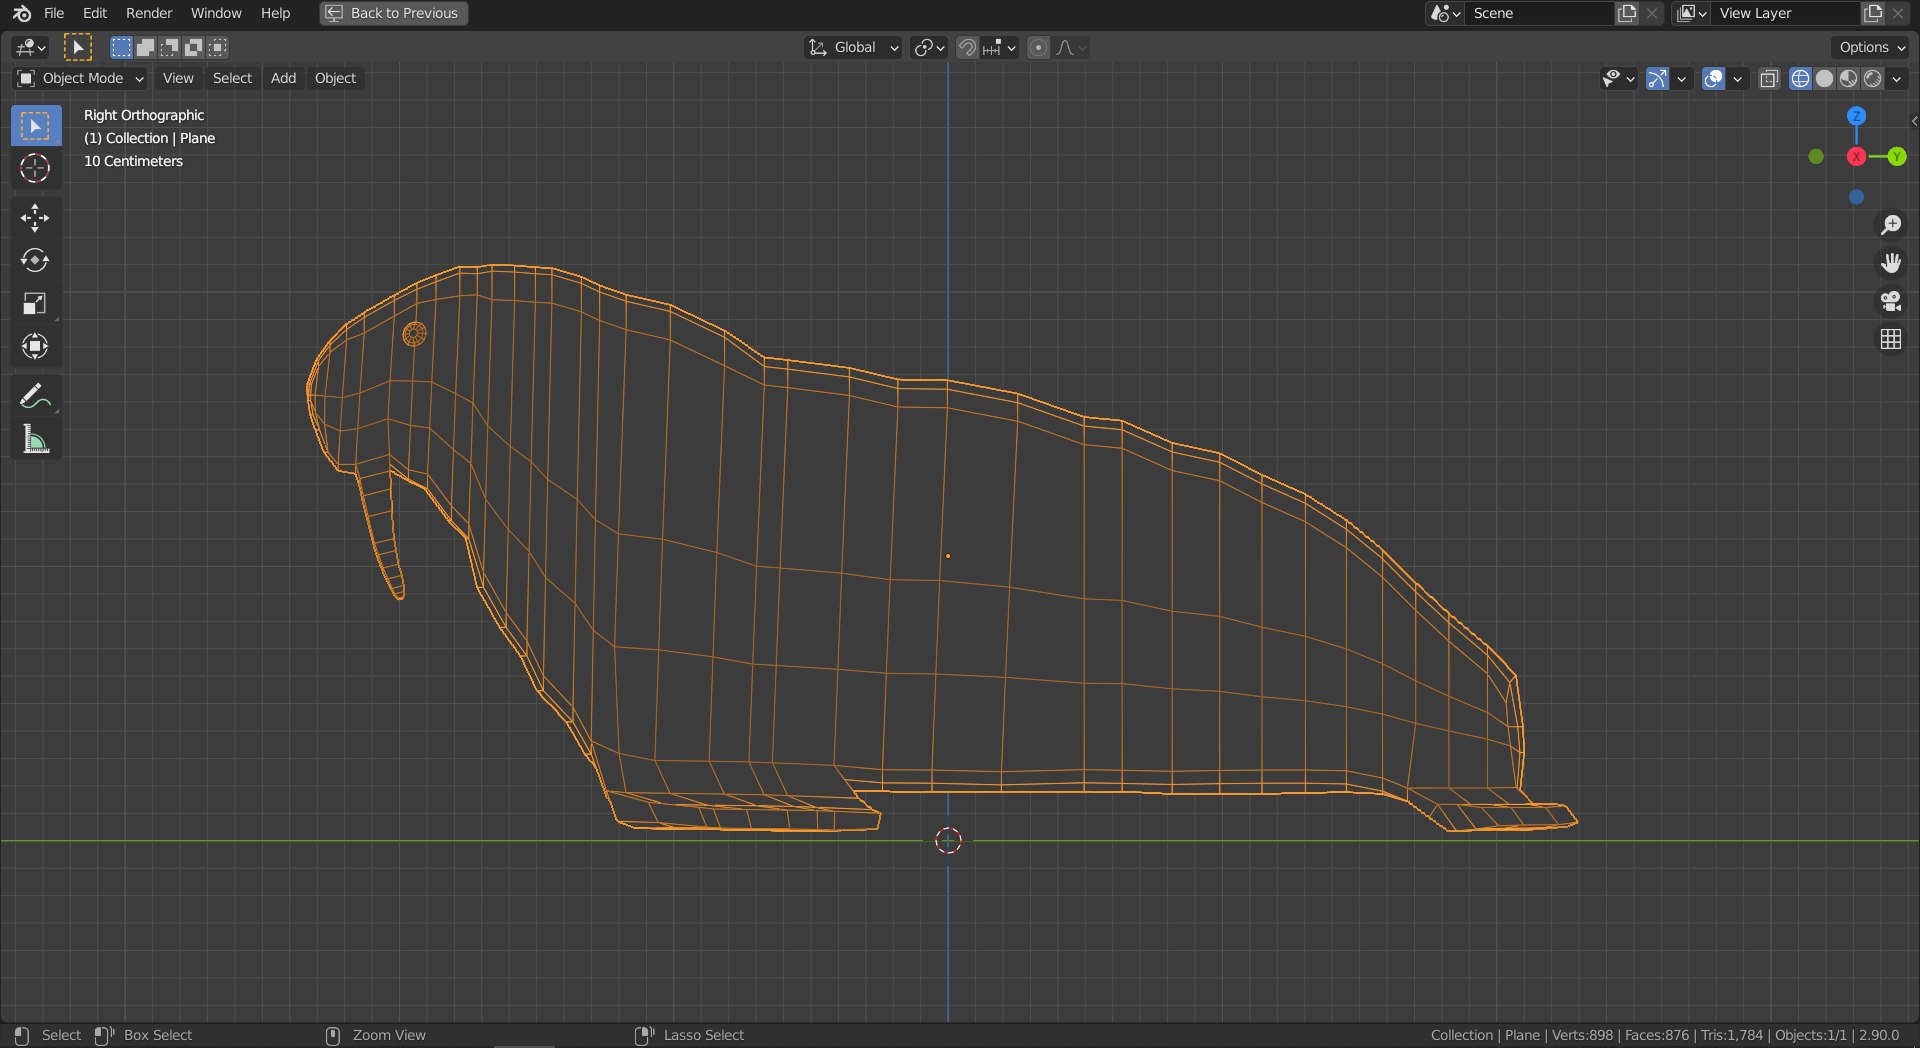Switch to Wireframe viewport shading
Image resolution: width=1920 pixels, height=1048 pixels.
pos(1800,78)
